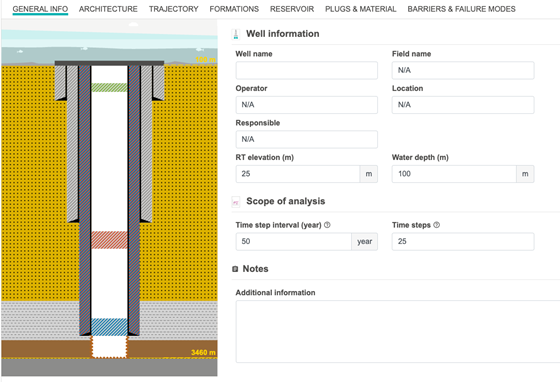Click the Well name input field
Image resolution: width=560 pixels, height=382 pixels.
[306, 70]
